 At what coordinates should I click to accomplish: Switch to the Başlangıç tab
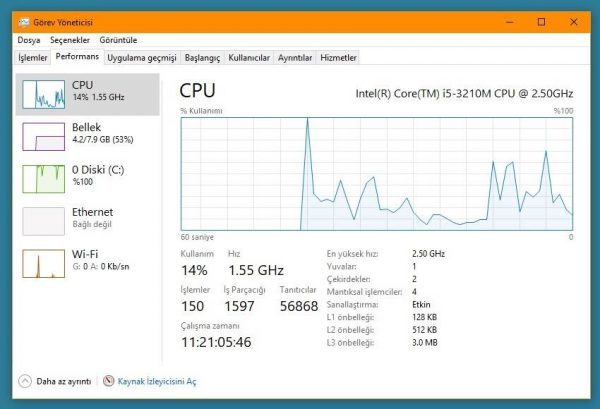[x=202, y=58]
